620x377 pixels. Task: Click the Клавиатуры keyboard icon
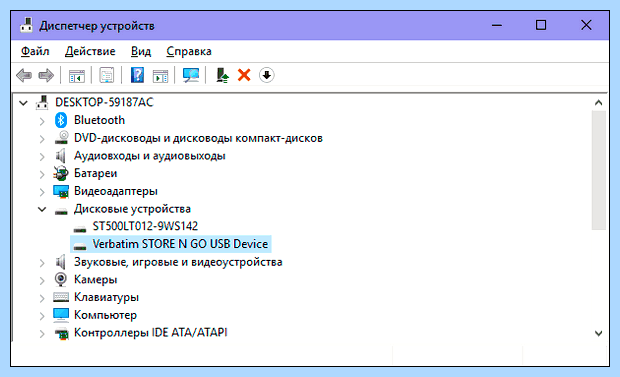[x=61, y=297]
